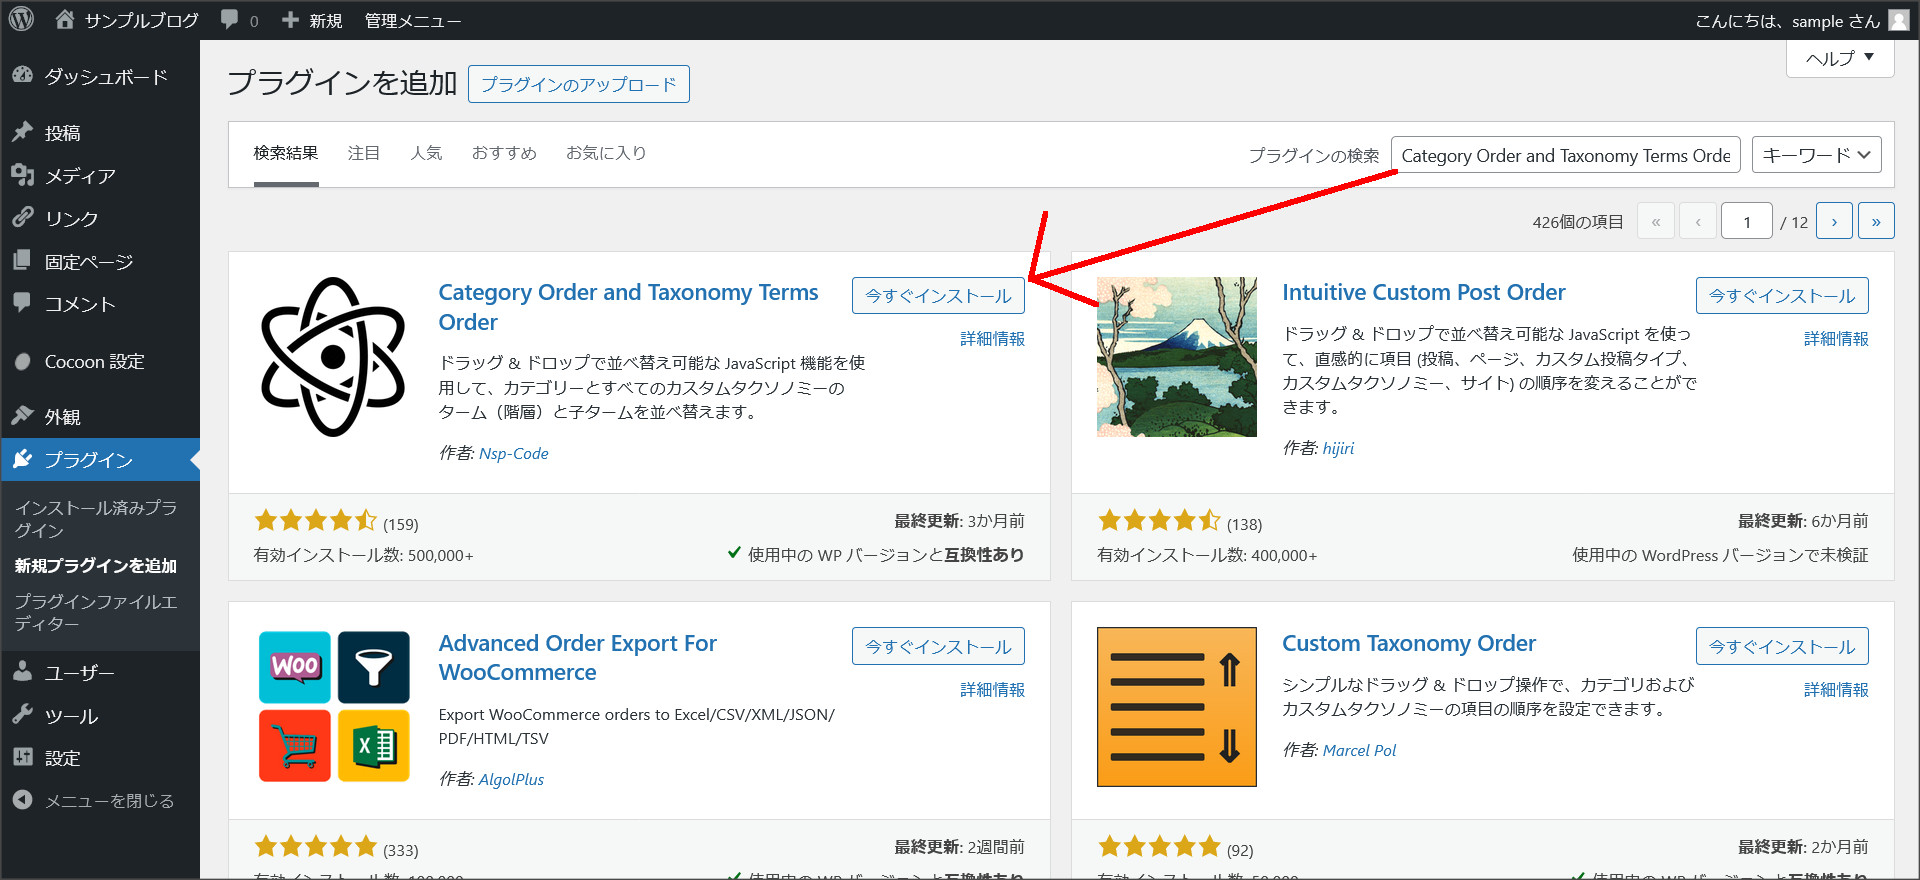Install Category Order and Taxonomy Terms Order plugin
This screenshot has width=1920, height=880.
[937, 296]
